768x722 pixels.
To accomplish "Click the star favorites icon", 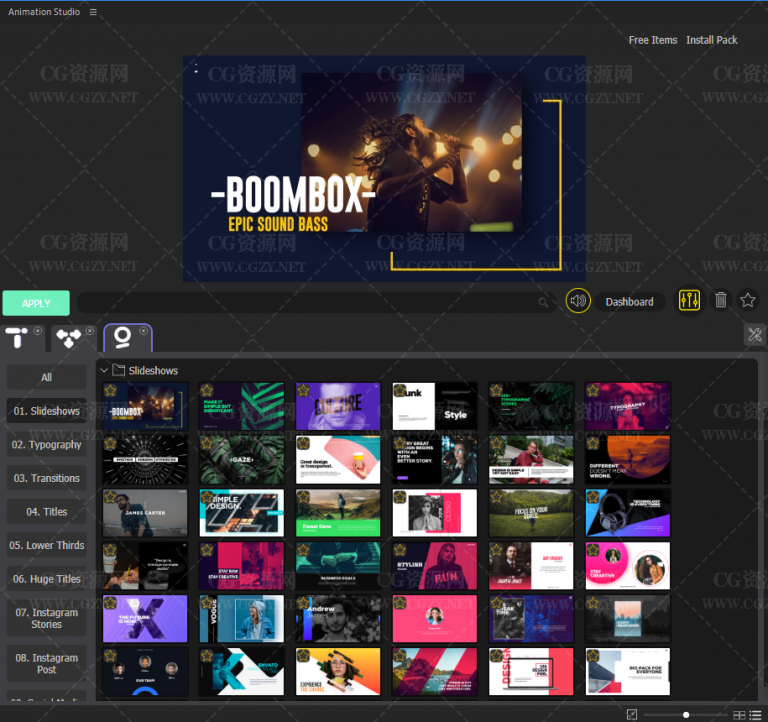I will tap(748, 300).
